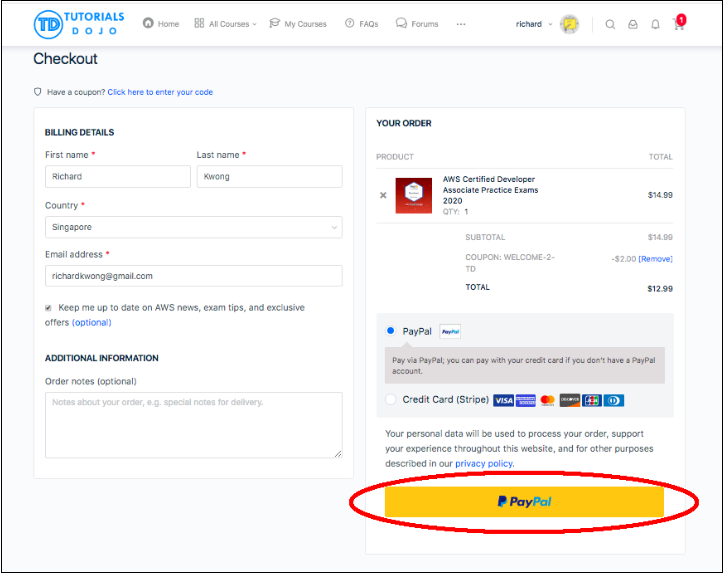Open FAQs menu item
The height and width of the screenshot is (577, 724).
(x=368, y=24)
